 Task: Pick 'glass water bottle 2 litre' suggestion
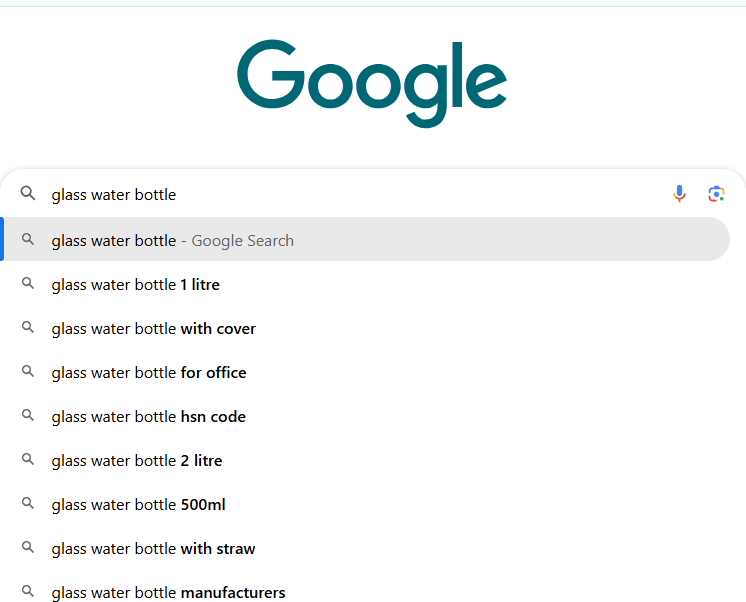[137, 461]
